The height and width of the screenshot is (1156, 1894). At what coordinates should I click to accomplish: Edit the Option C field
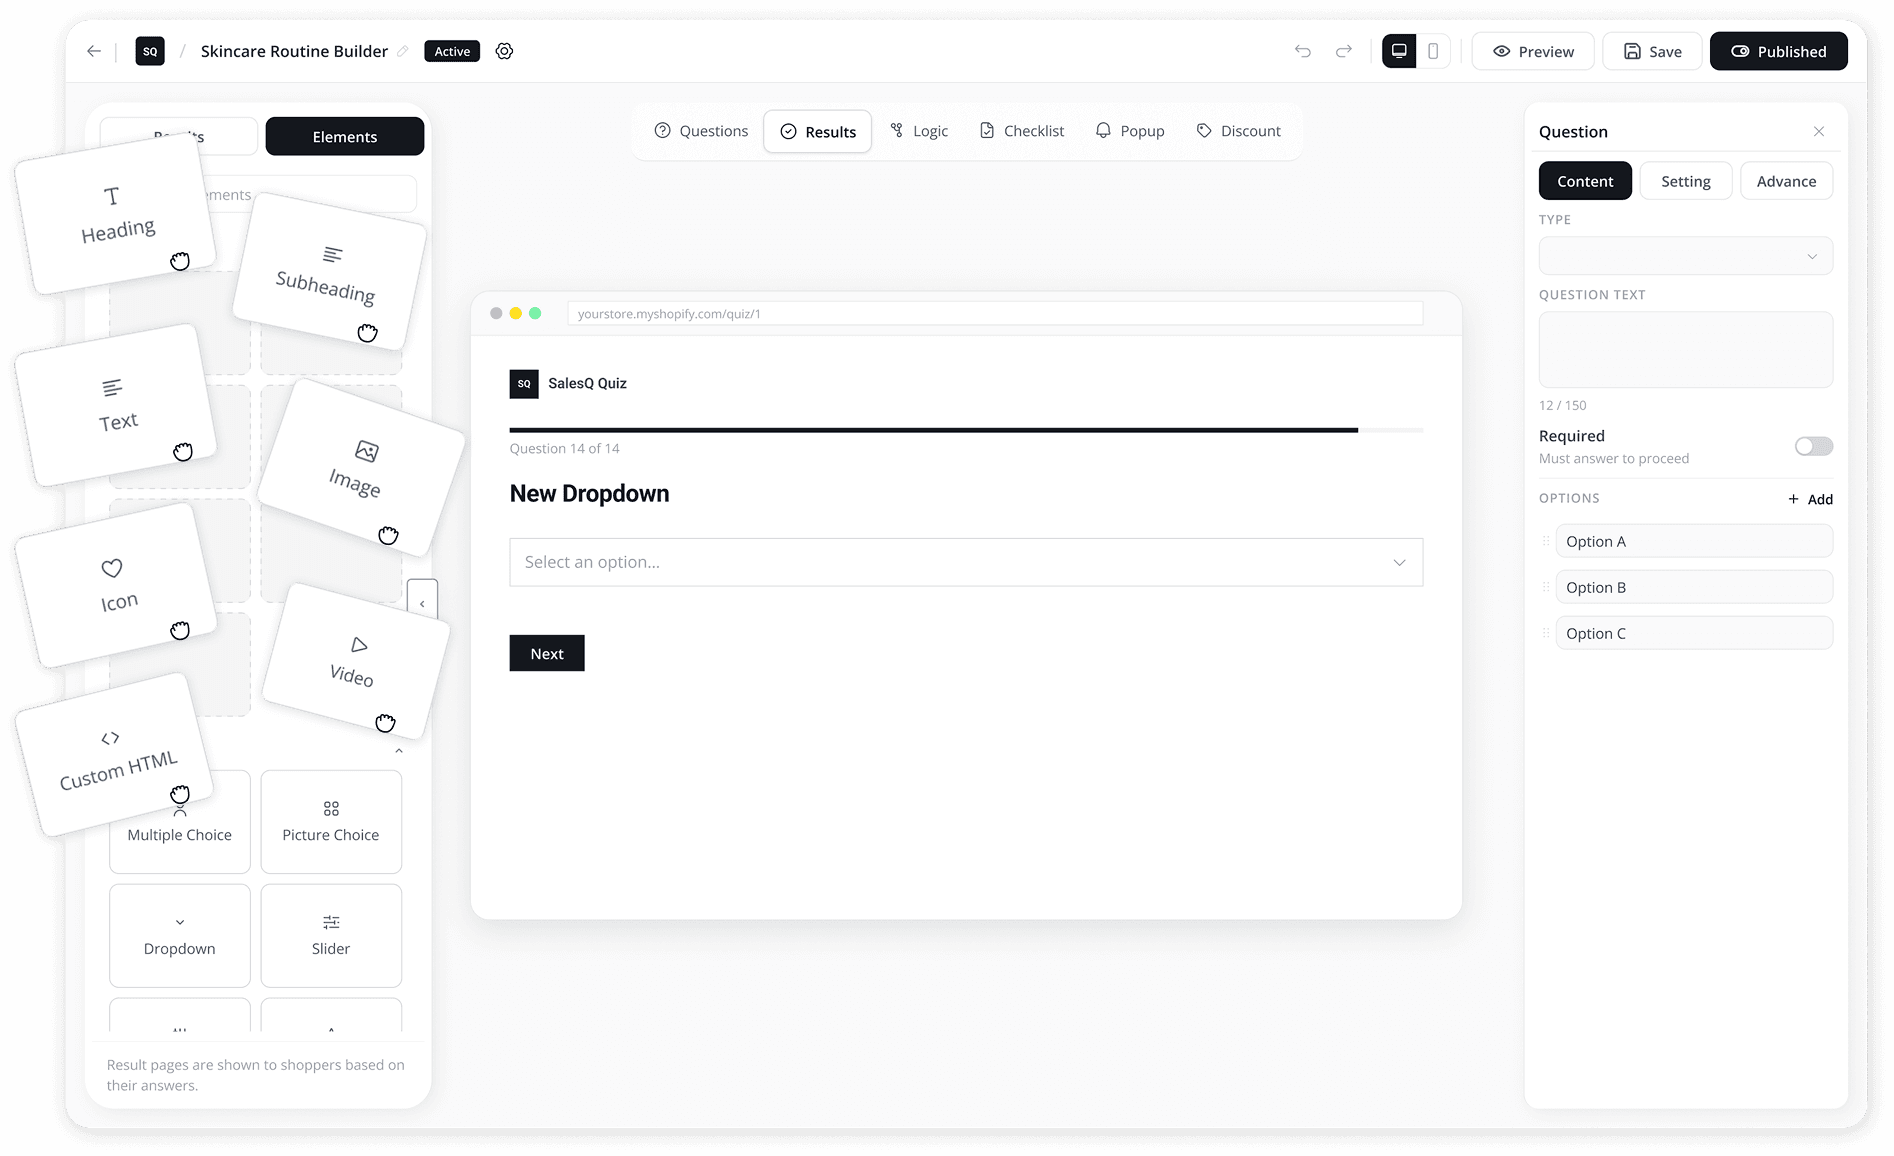(x=1694, y=633)
